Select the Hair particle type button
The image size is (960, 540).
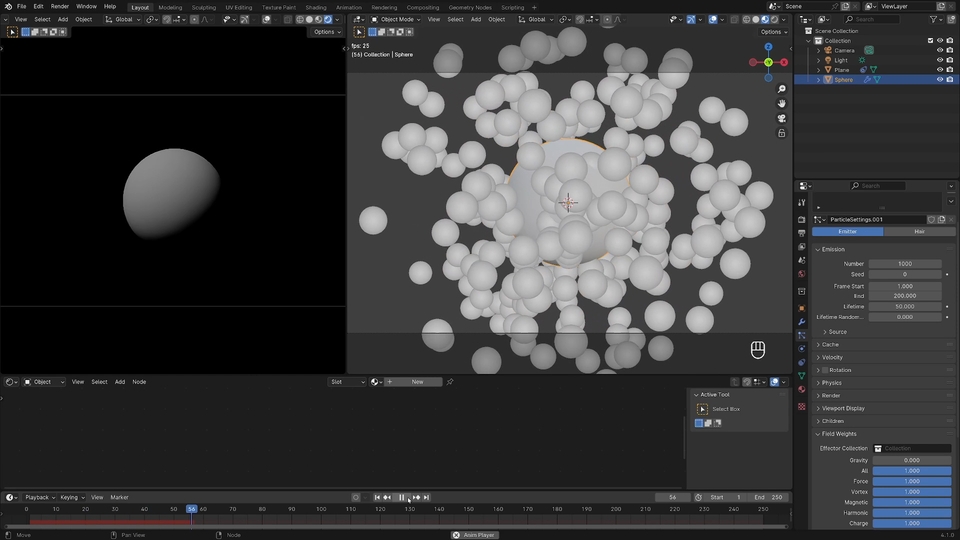pos(919,231)
